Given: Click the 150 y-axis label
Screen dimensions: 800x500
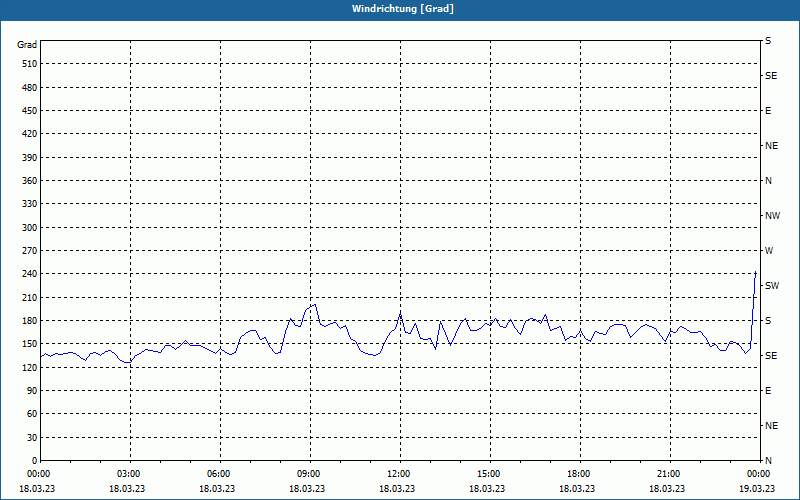Looking at the screenshot, I should [x=30, y=343].
